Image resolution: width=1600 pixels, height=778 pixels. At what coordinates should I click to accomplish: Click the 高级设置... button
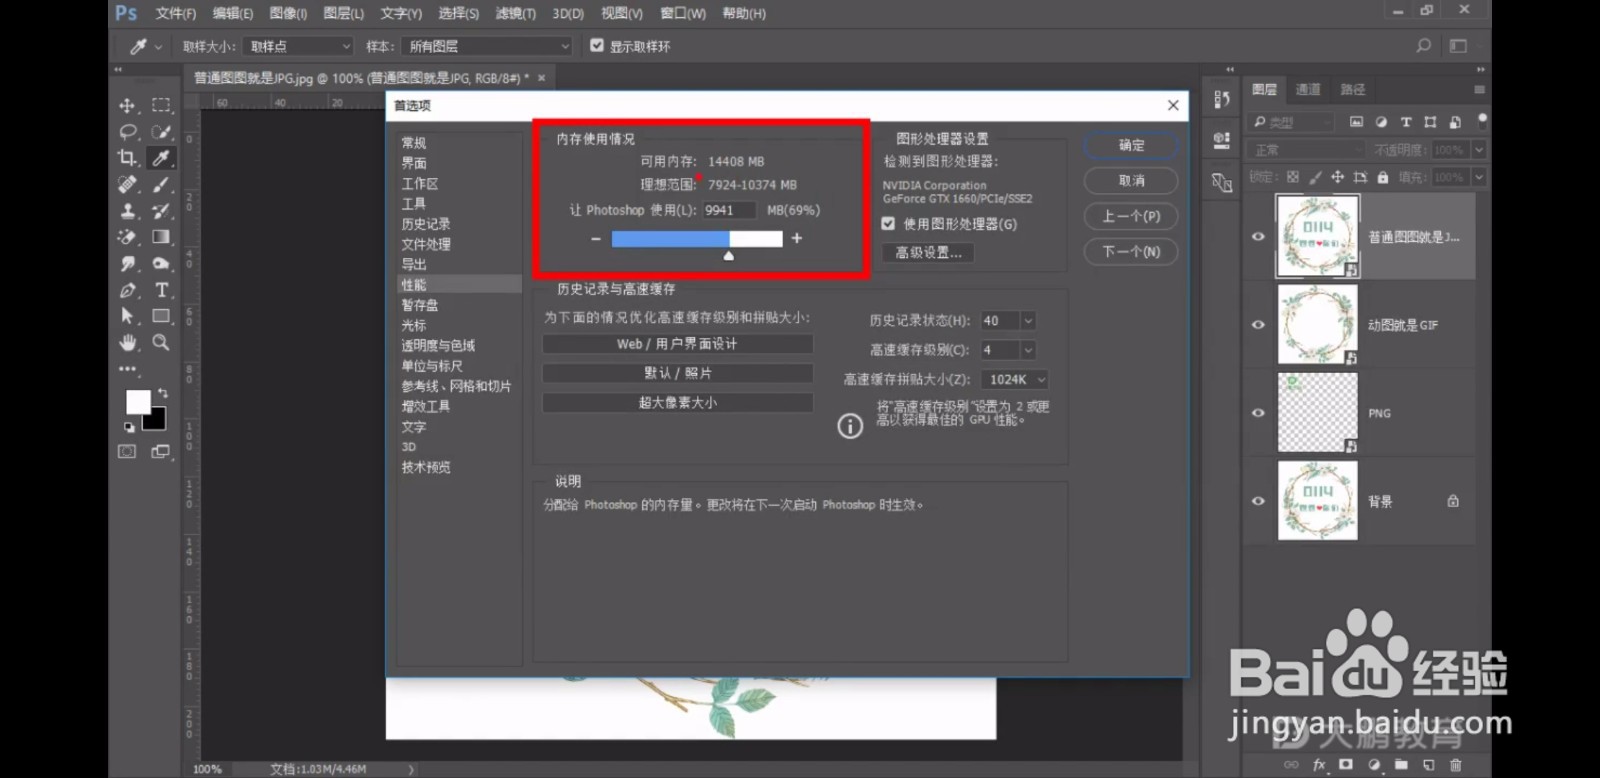pos(928,253)
